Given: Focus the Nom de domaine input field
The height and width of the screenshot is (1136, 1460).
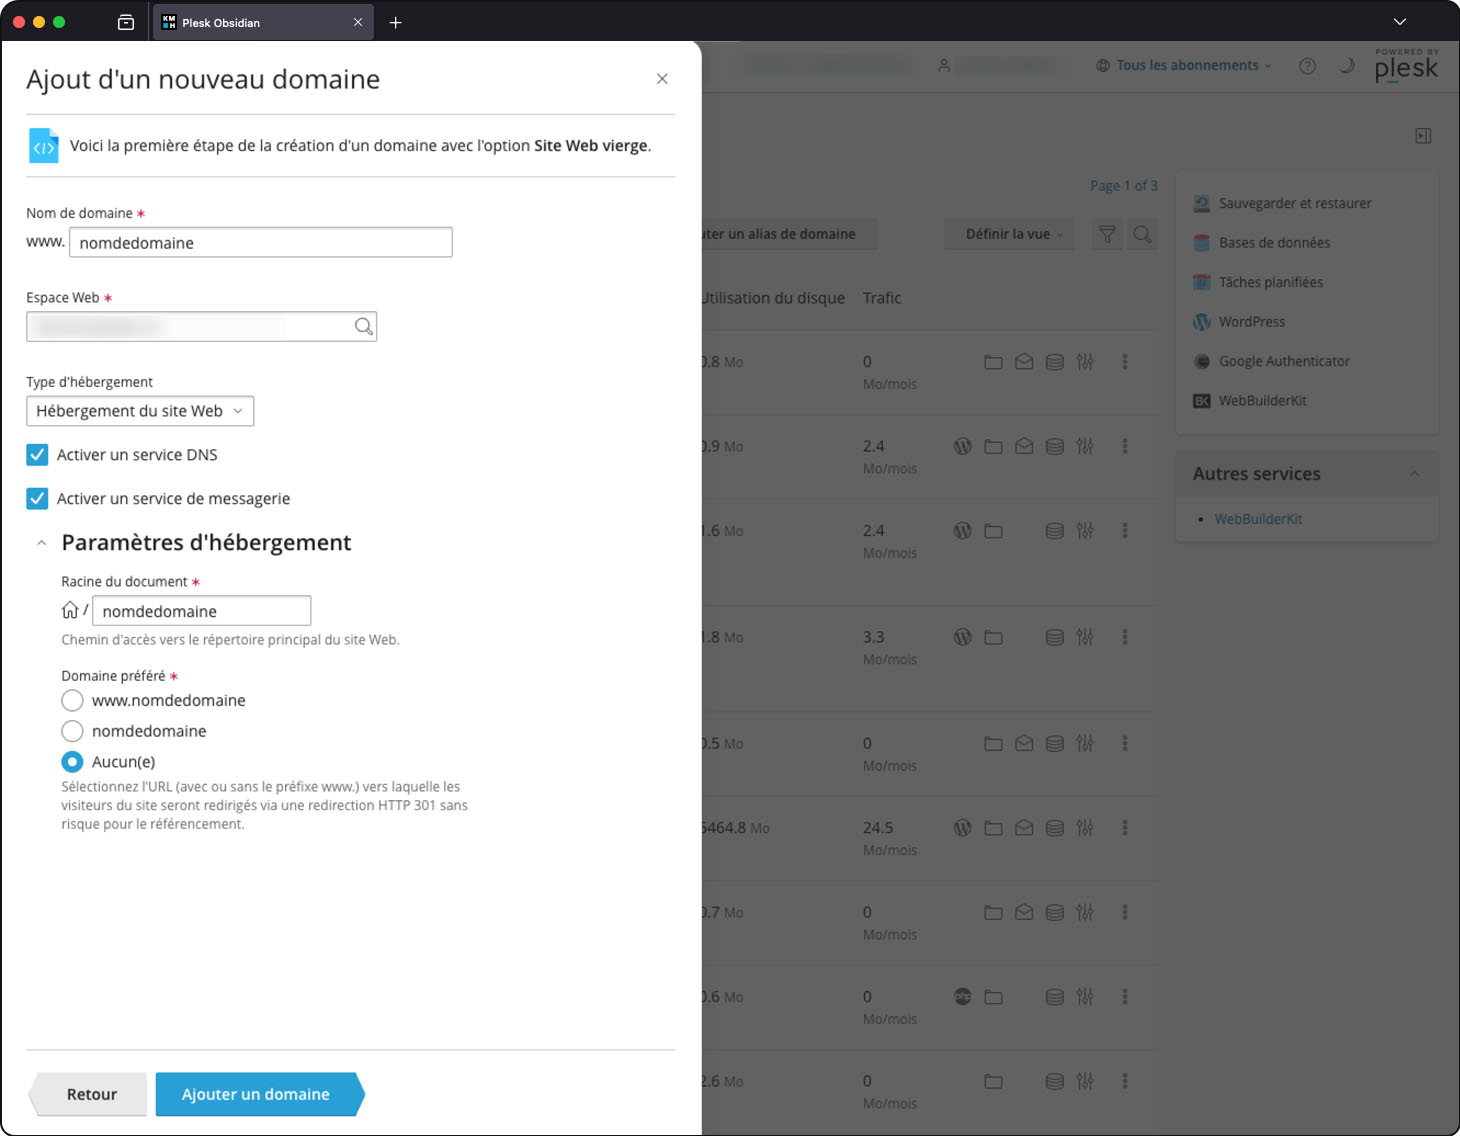Looking at the screenshot, I should pos(261,242).
